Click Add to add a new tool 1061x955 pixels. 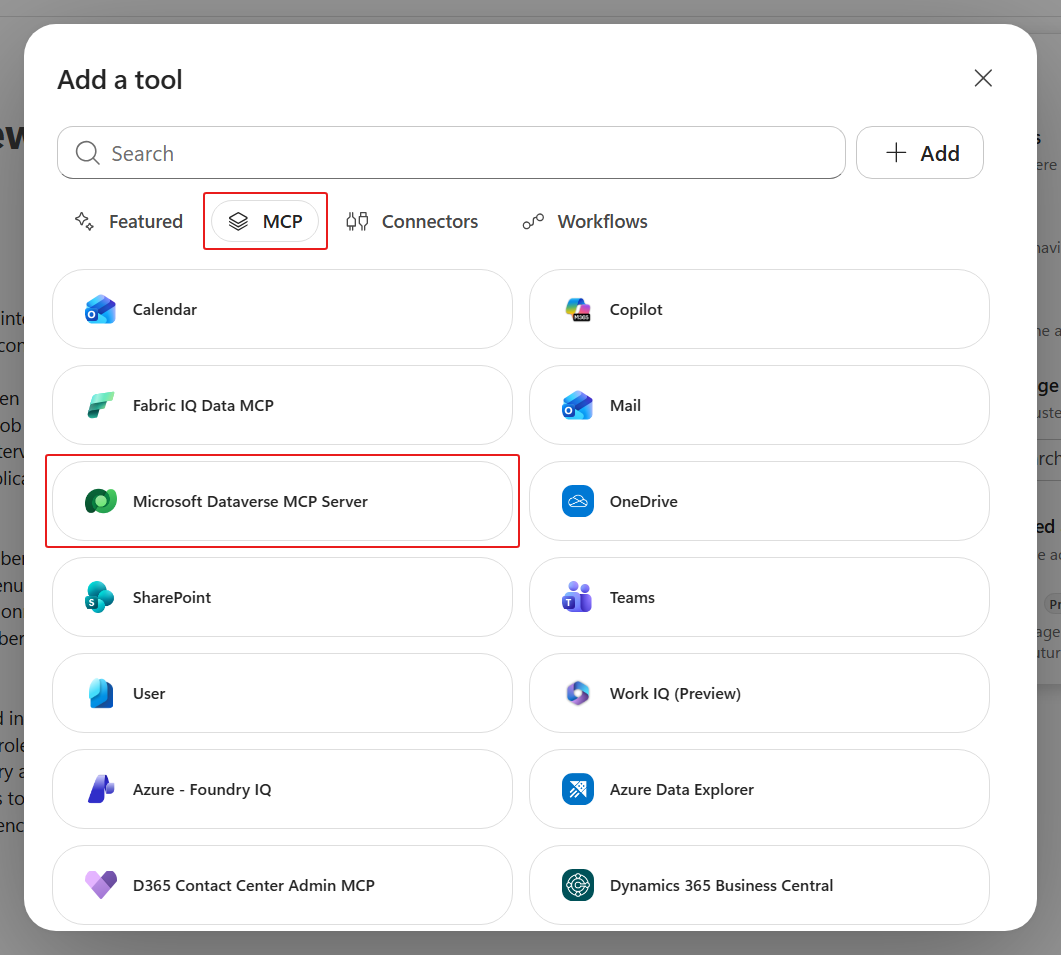(920, 152)
